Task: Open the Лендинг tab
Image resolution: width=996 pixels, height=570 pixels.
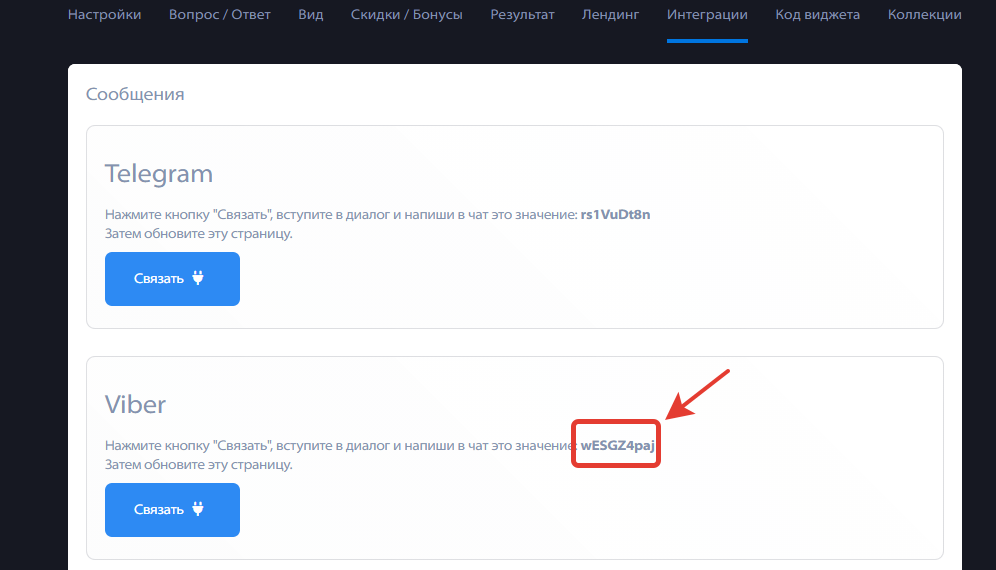Action: pos(610,15)
